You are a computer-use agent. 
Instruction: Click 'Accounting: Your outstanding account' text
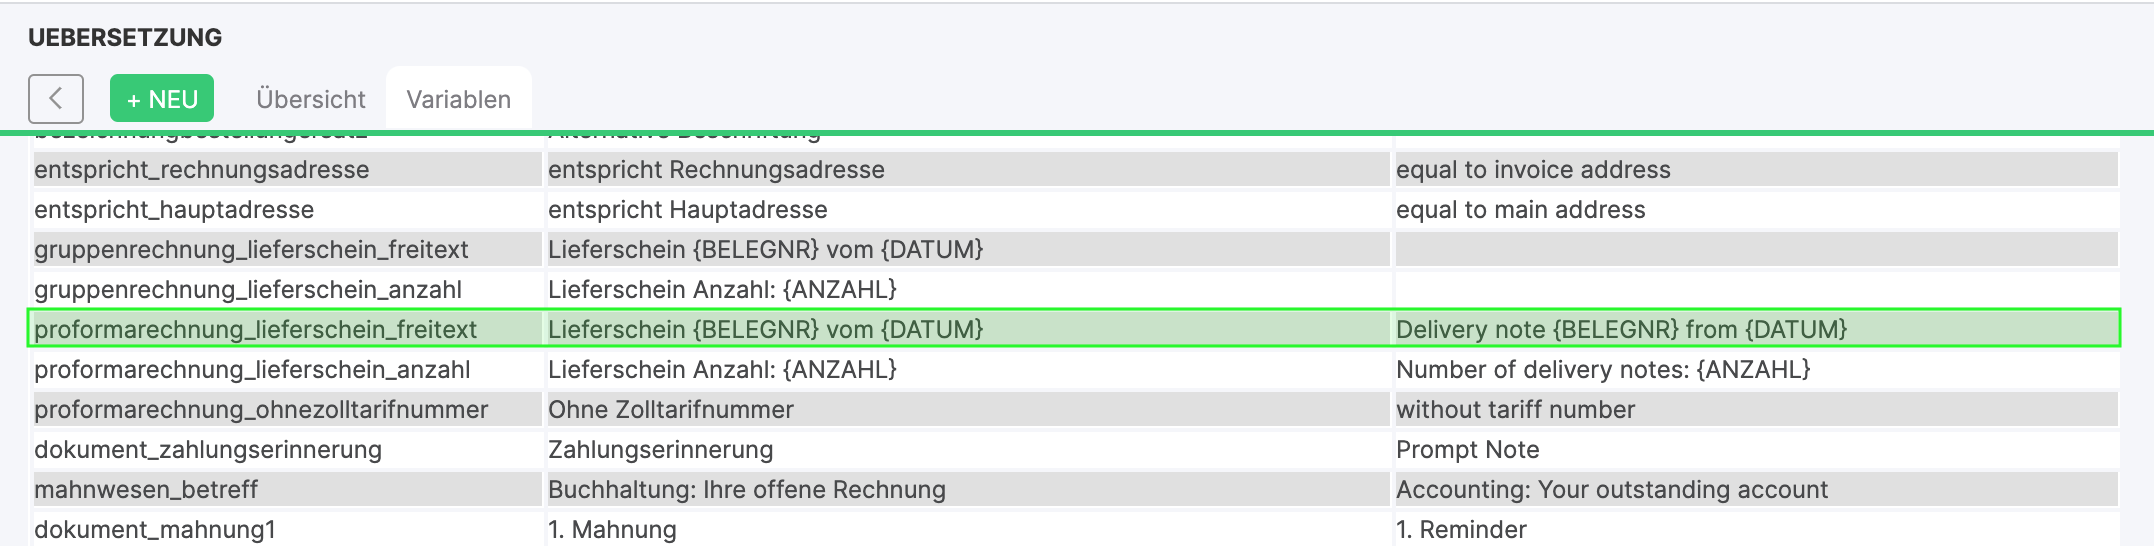(x=1612, y=490)
